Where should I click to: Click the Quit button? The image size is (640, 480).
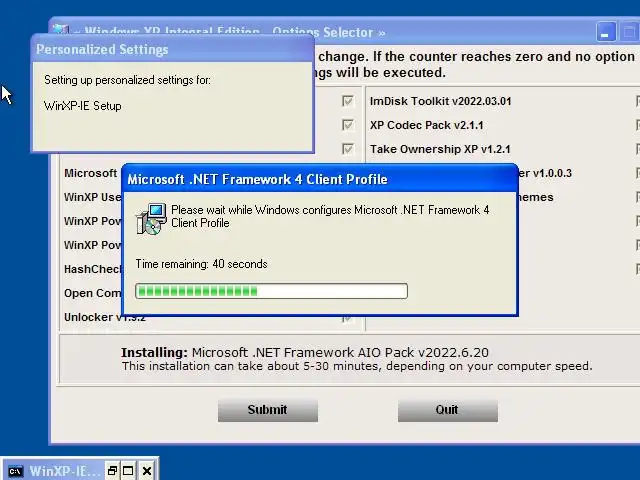(x=448, y=410)
